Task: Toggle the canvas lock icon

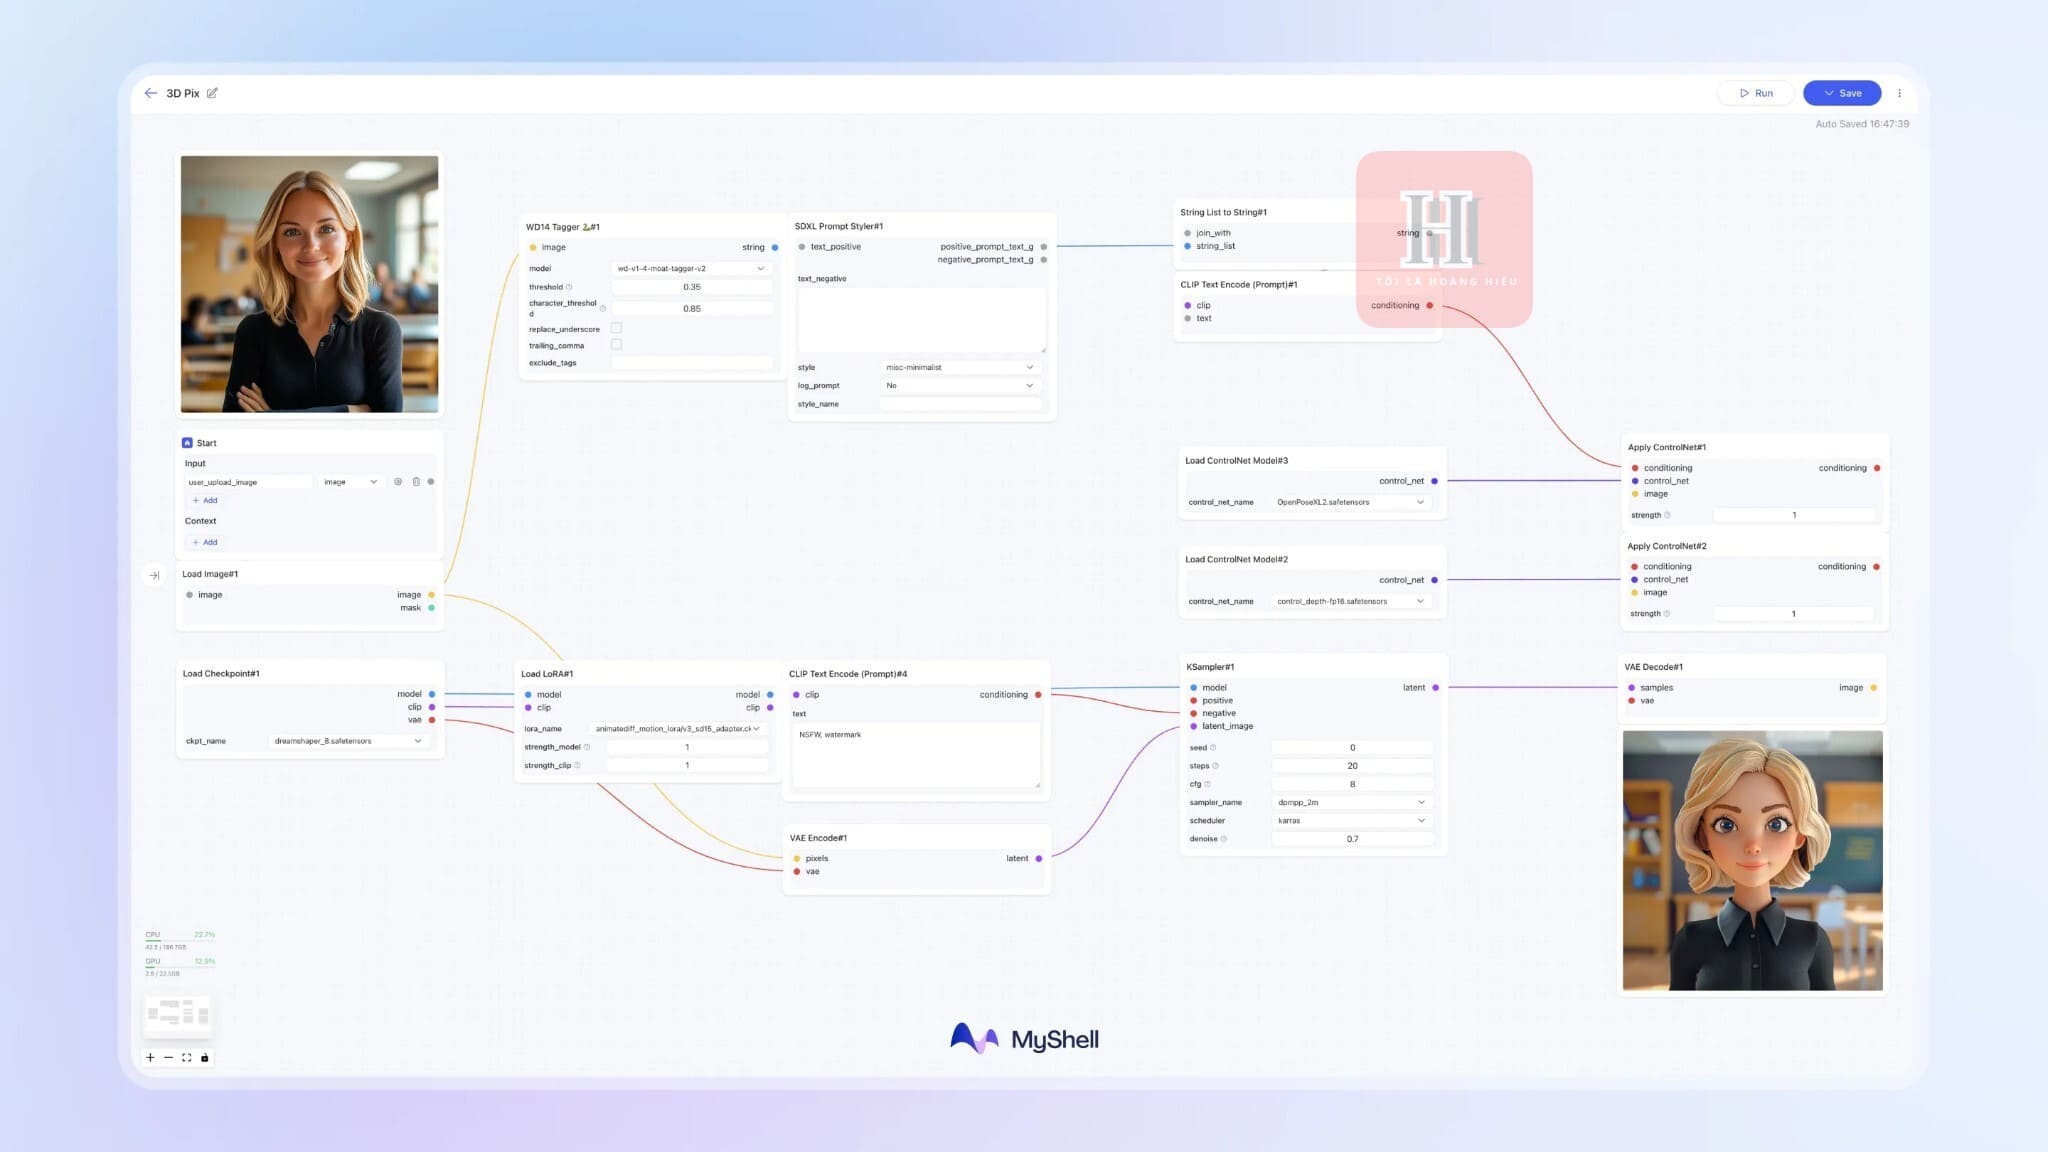Action: coord(205,1057)
